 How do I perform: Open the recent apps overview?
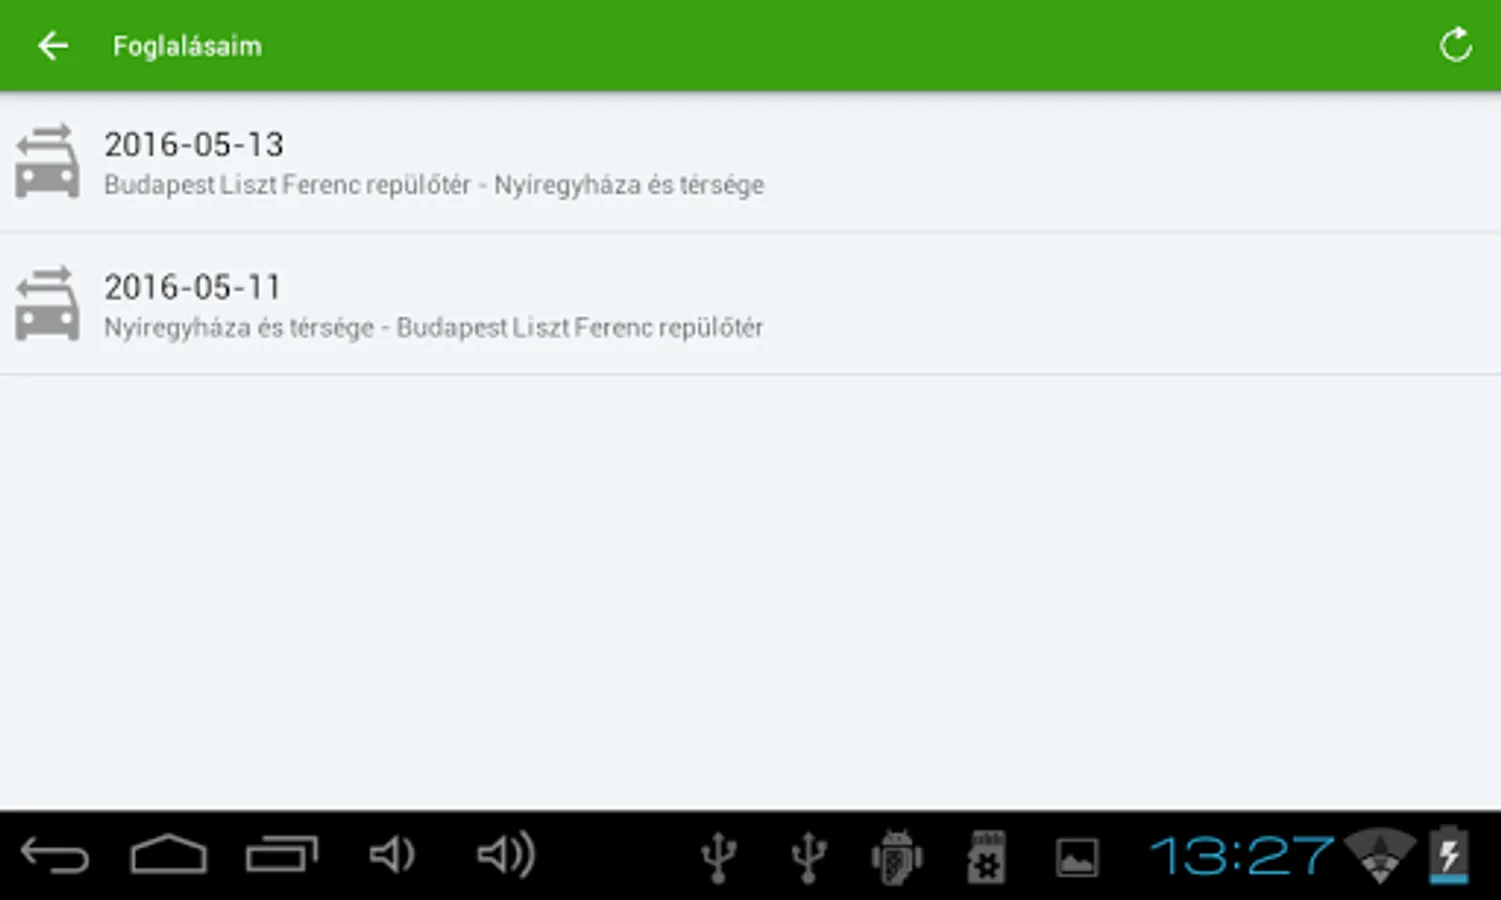(282, 855)
